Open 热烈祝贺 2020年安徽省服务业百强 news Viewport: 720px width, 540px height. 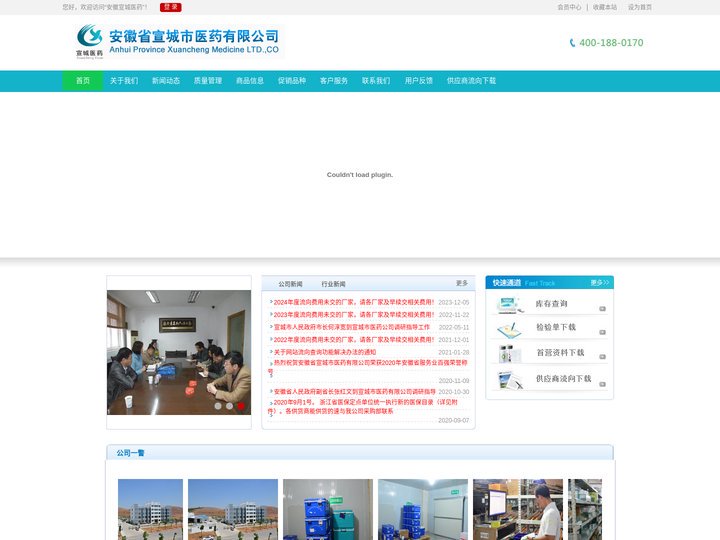368,367
